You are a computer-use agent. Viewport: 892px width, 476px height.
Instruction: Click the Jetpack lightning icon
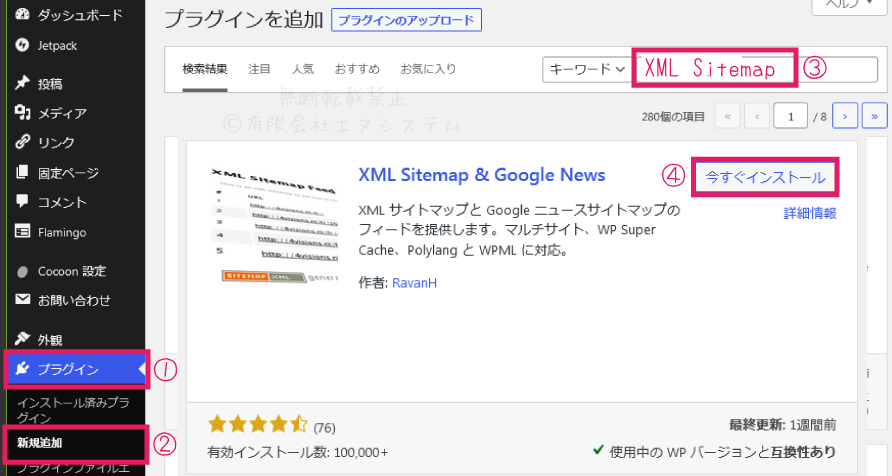pyautogui.click(x=22, y=45)
